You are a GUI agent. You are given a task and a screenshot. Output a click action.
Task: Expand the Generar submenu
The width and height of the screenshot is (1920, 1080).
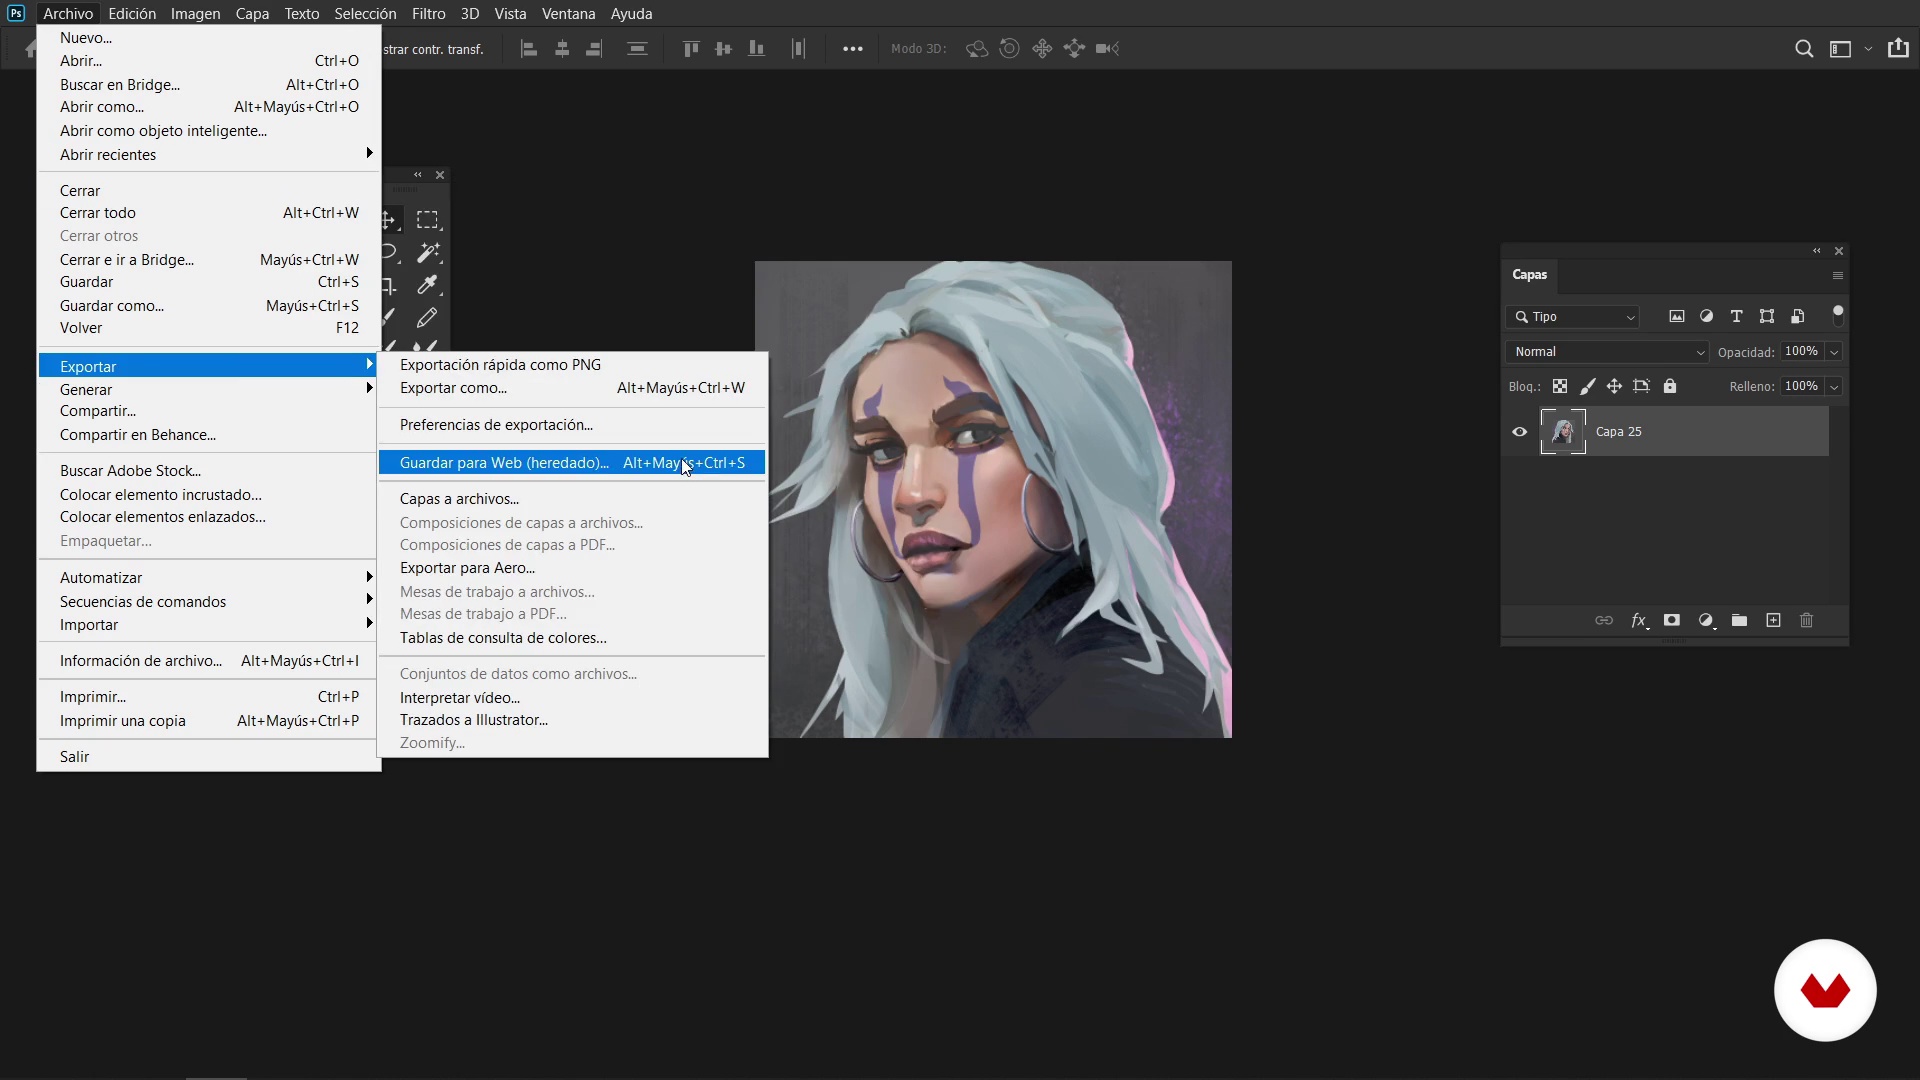pos(208,390)
